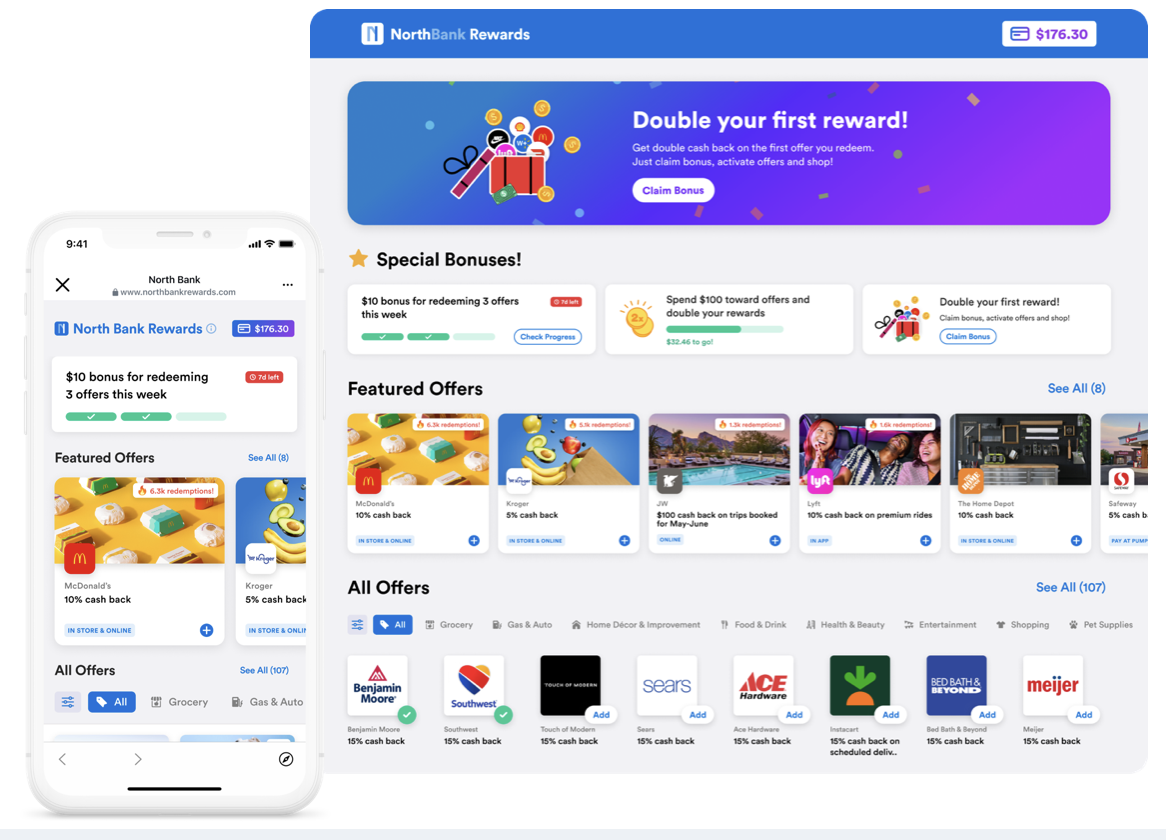Image resolution: width=1166 pixels, height=840 pixels.
Task: Open the JW pool featured offer image
Action: (719, 449)
